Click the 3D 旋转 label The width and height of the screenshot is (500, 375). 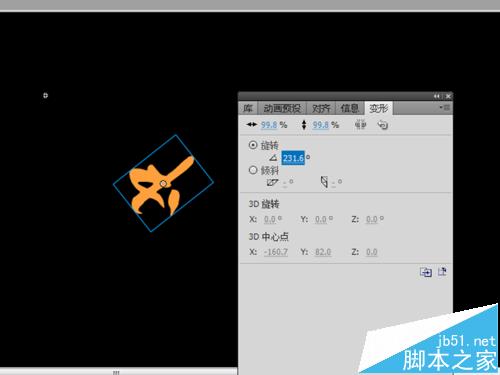264,204
